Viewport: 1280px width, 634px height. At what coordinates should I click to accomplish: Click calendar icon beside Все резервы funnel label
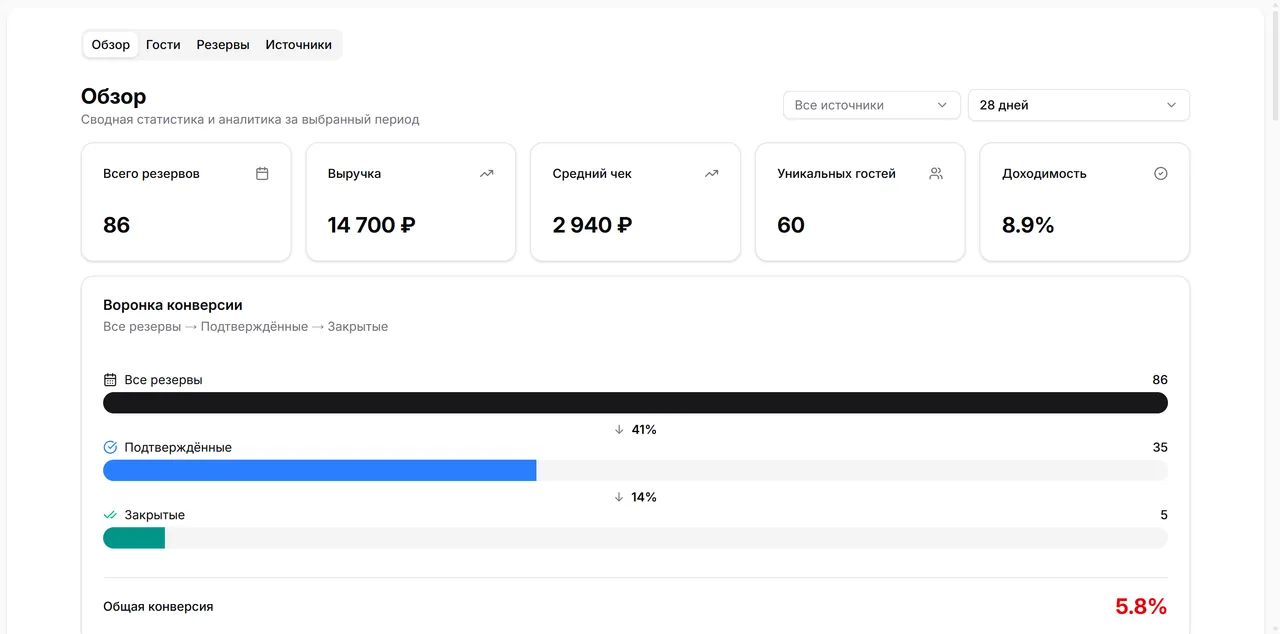(110, 380)
